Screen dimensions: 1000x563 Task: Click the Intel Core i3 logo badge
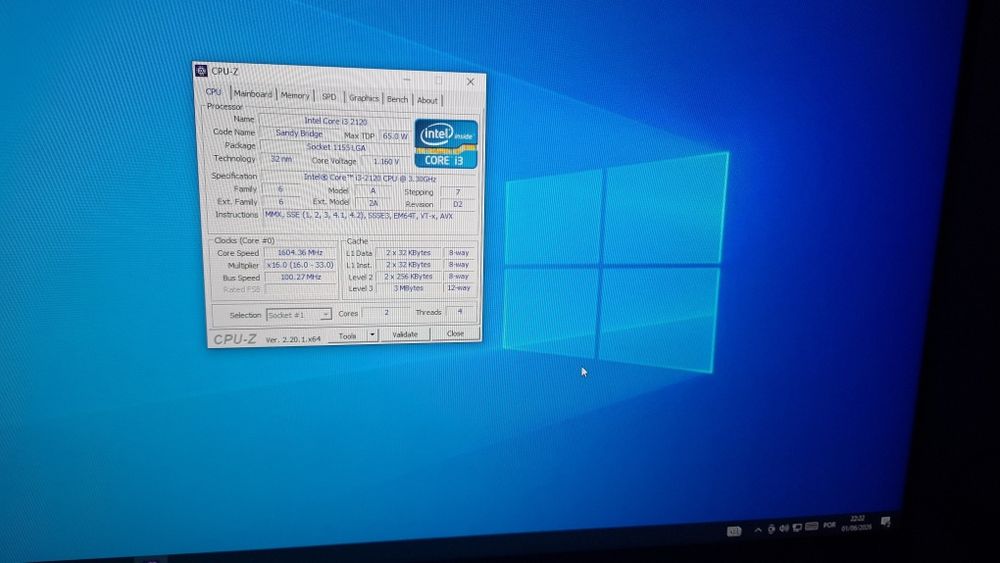pyautogui.click(x=446, y=144)
